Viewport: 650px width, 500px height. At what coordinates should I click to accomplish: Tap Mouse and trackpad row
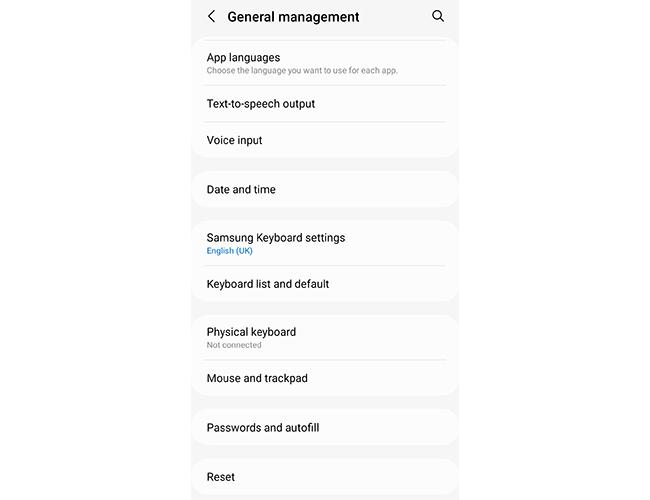[325, 378]
